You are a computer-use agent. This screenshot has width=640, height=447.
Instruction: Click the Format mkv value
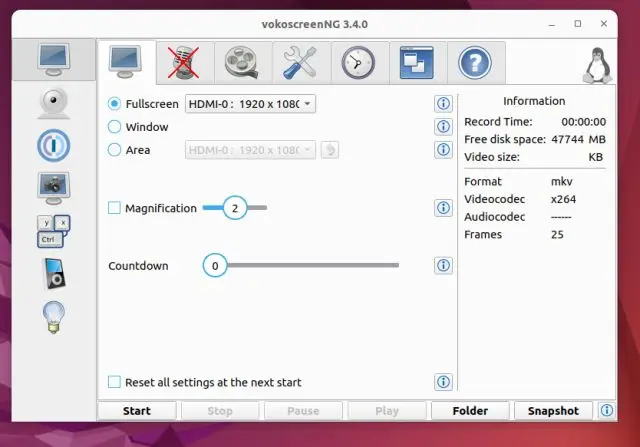[562, 181]
